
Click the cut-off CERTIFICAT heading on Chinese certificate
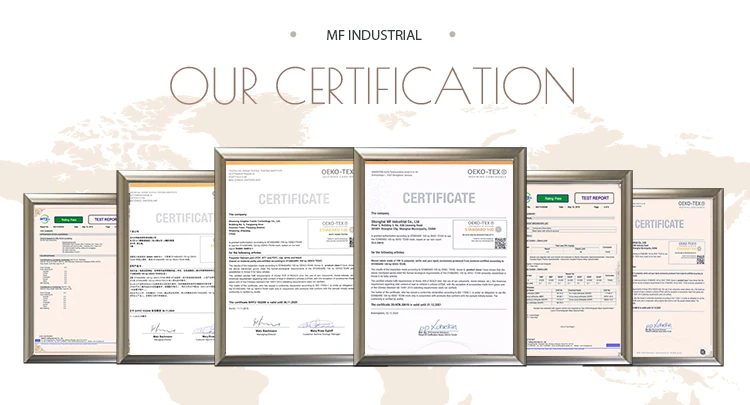(x=184, y=218)
